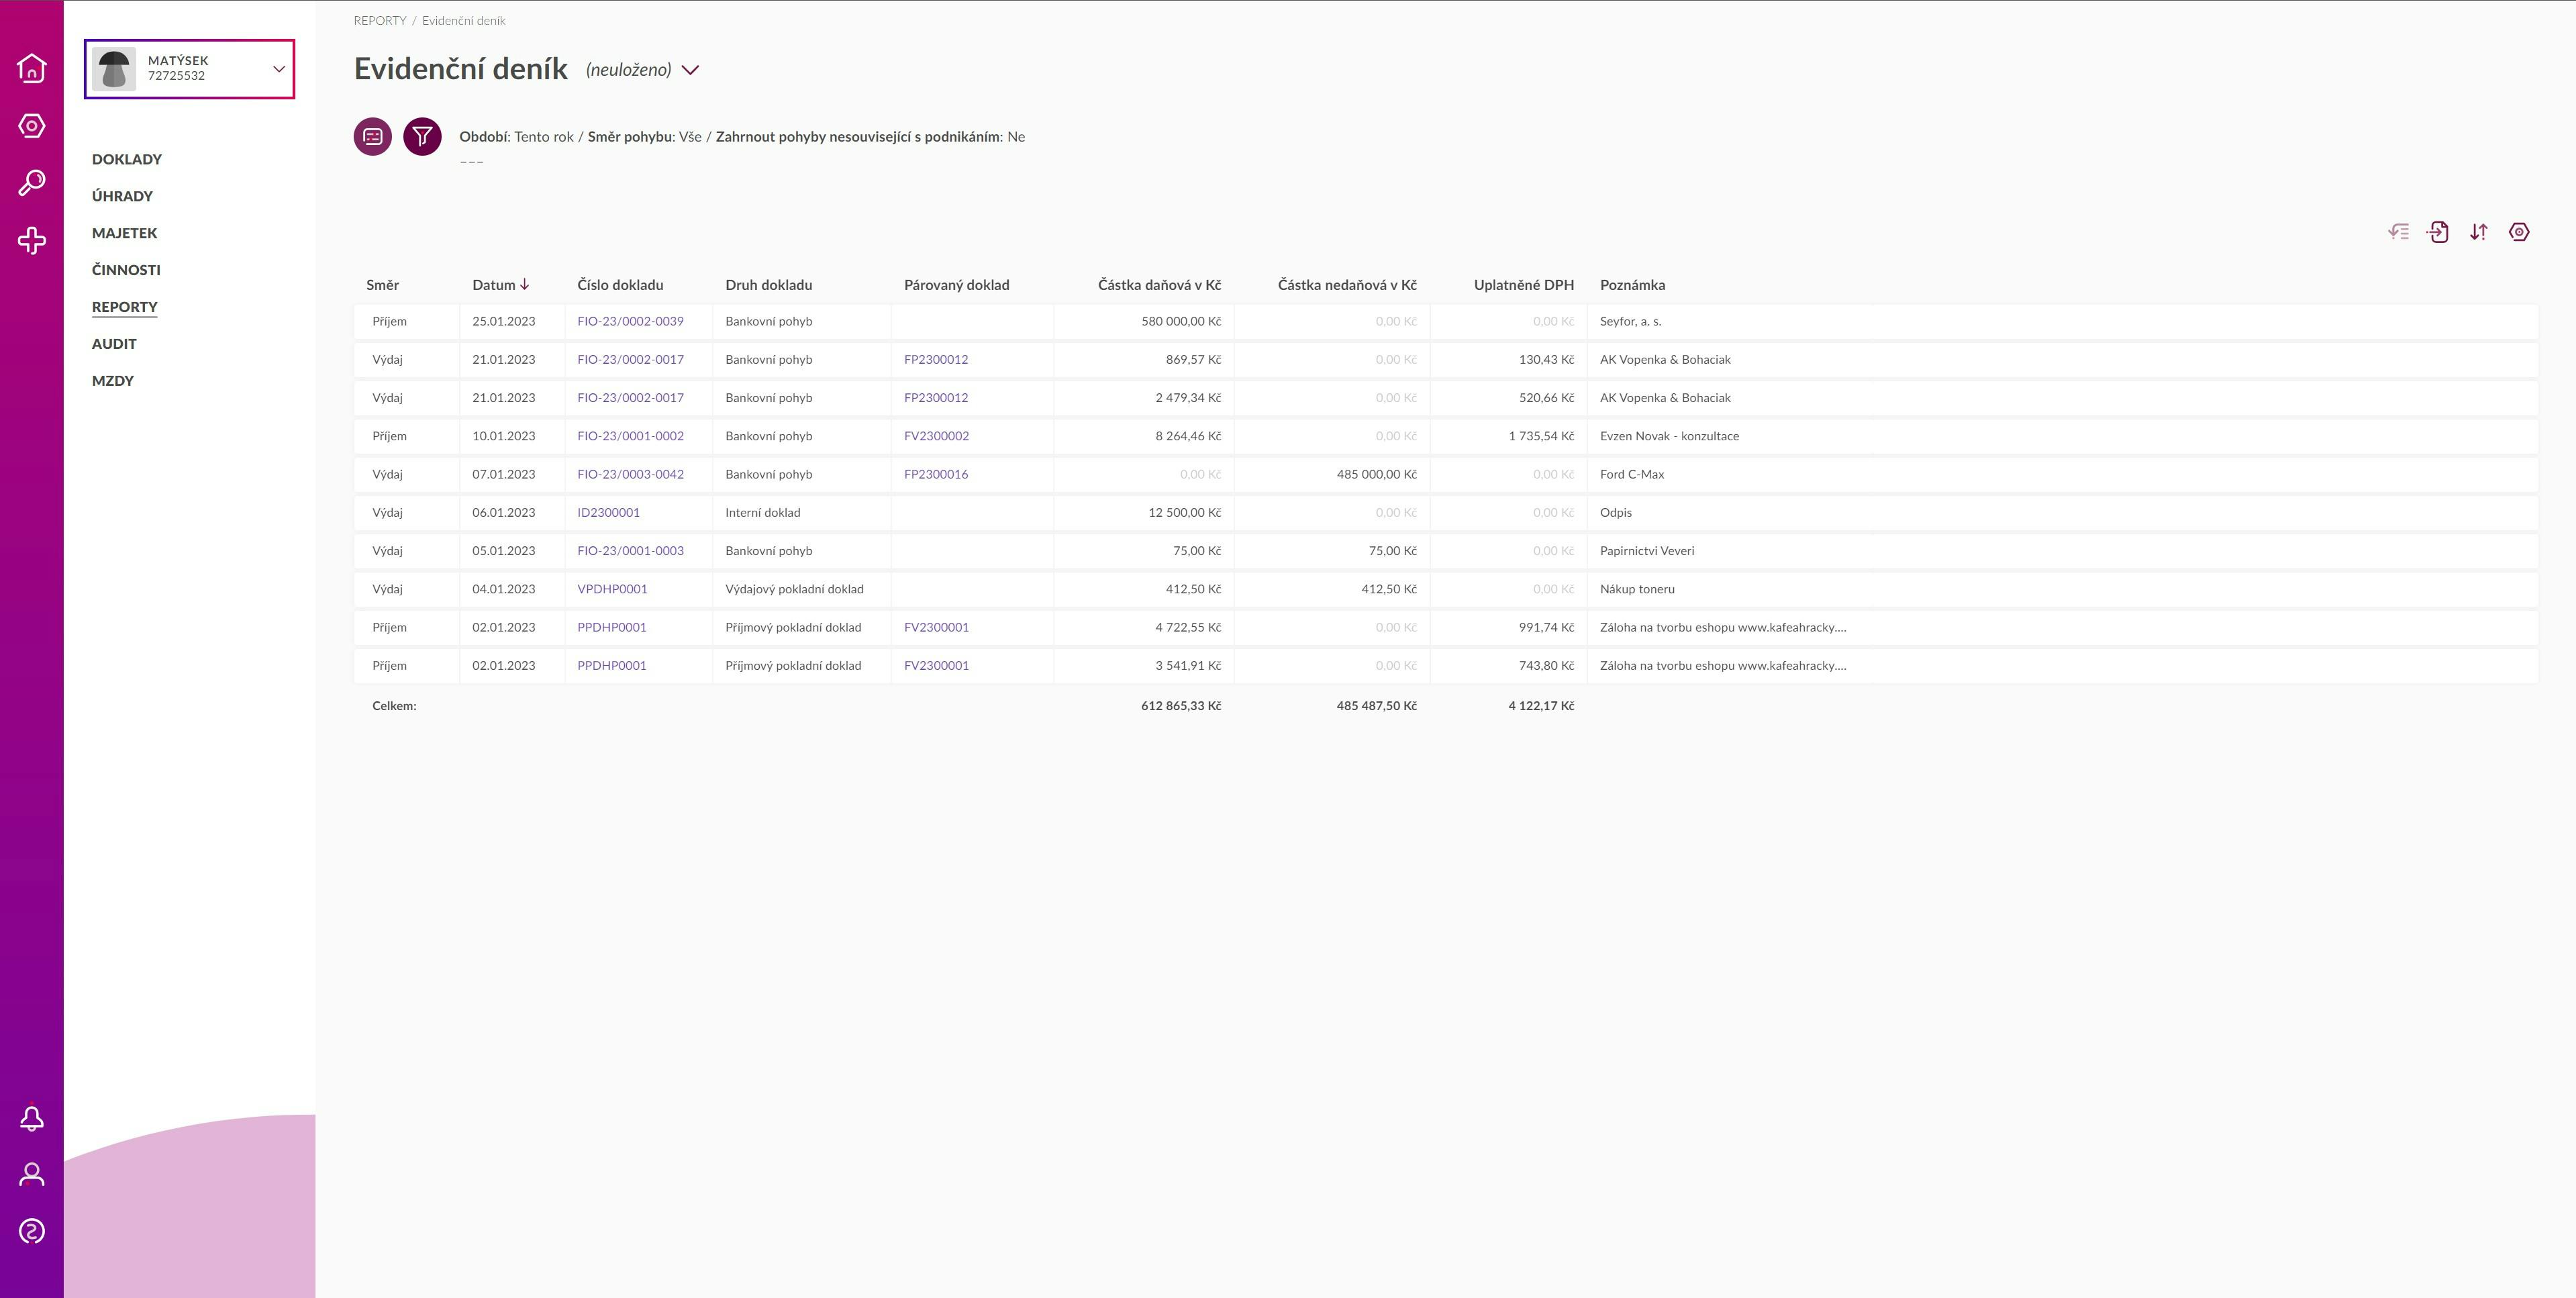The width and height of the screenshot is (2576, 1298).
Task: Open document FIO-23/0002-0039
Action: [630, 321]
